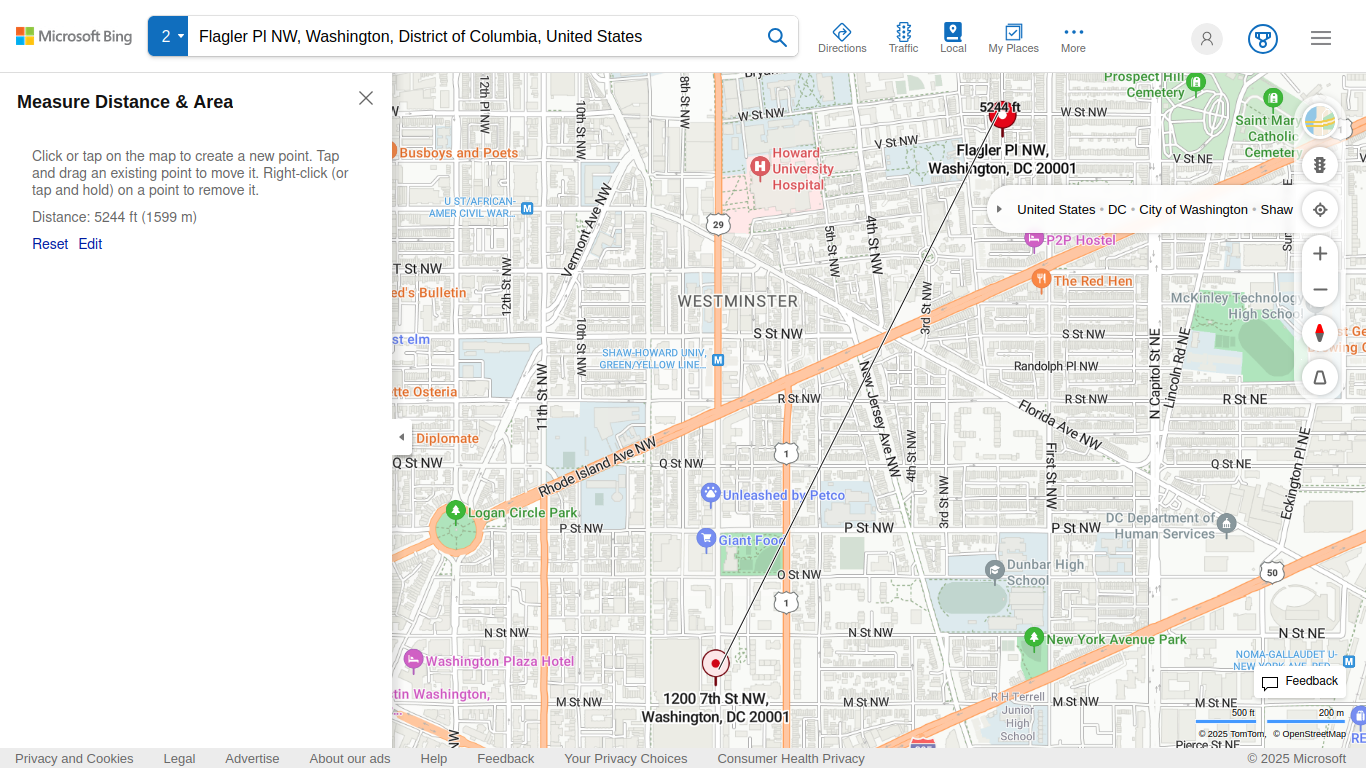Expand the location breadcrumb arrow
This screenshot has height=768, width=1366.
(x=999, y=209)
